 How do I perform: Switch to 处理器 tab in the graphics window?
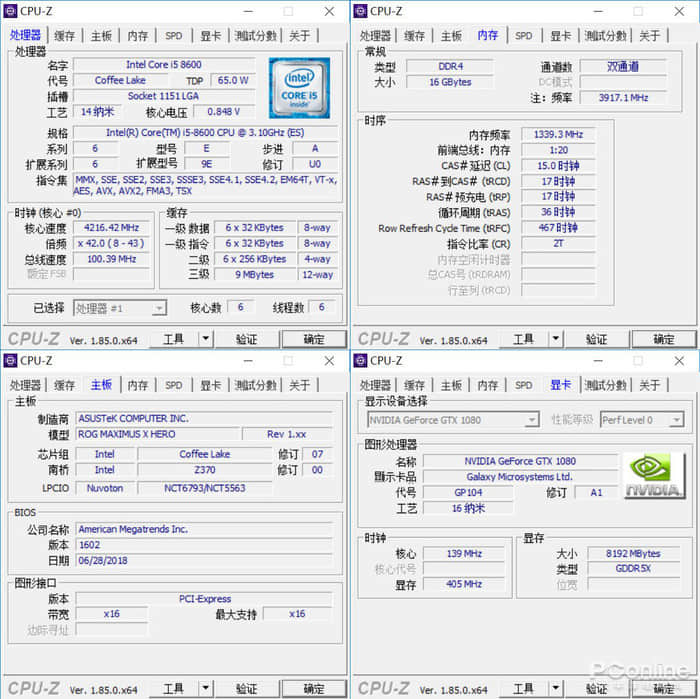coord(375,385)
